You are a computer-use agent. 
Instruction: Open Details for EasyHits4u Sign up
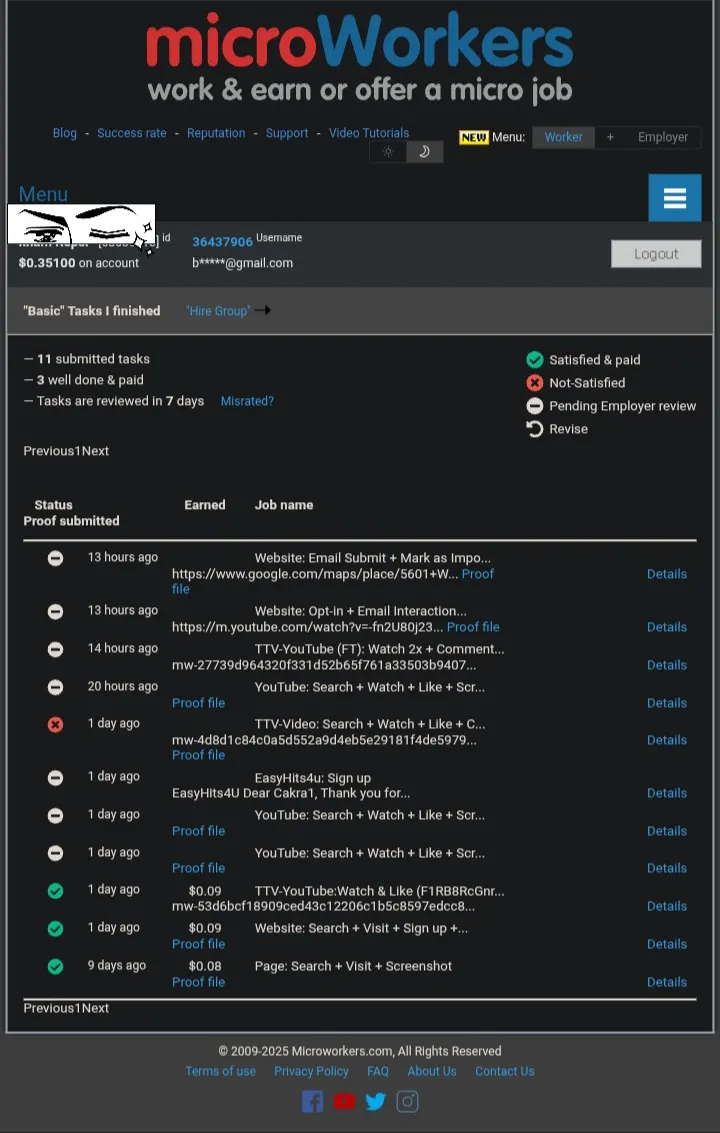pyautogui.click(x=667, y=793)
